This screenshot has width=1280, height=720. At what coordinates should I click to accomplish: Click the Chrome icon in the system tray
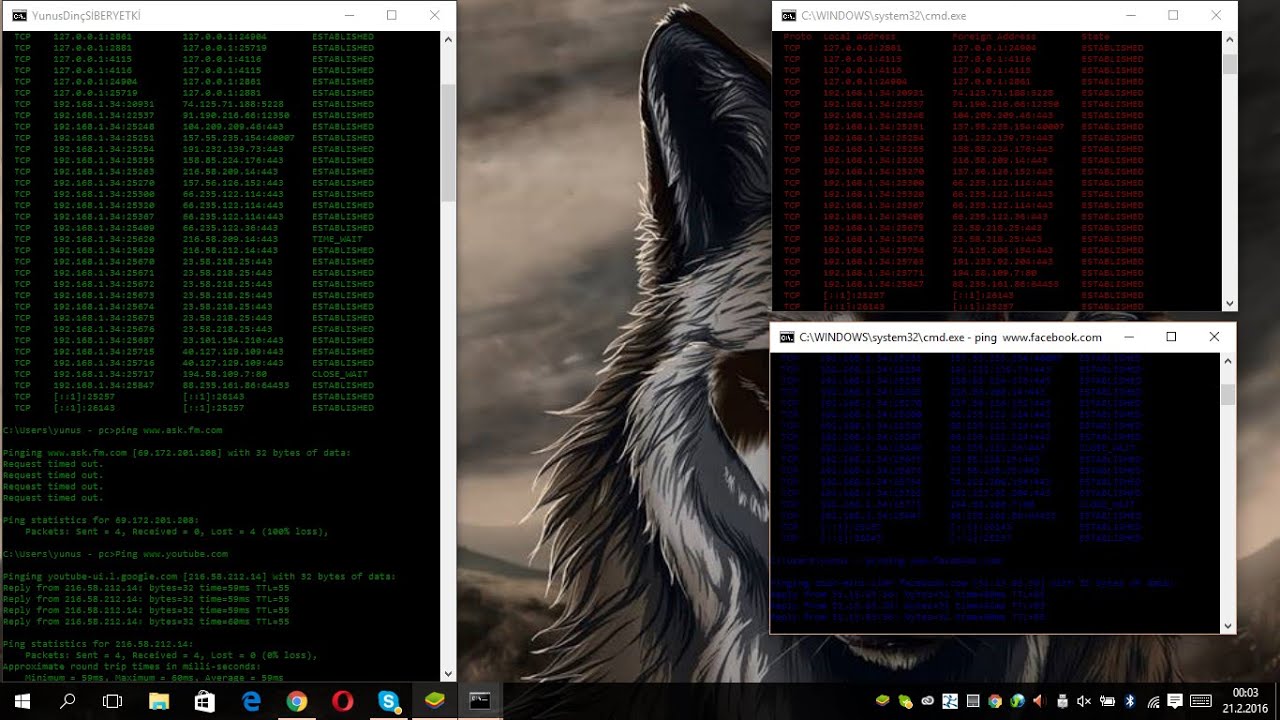[x=995, y=702]
